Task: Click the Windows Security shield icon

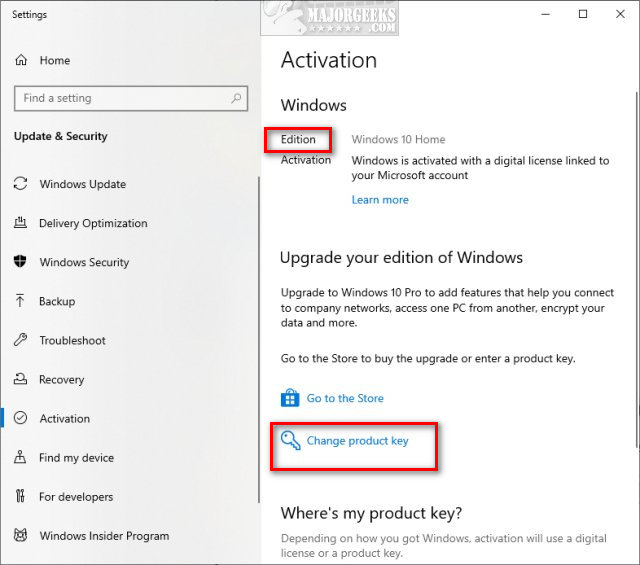Action: tap(20, 262)
